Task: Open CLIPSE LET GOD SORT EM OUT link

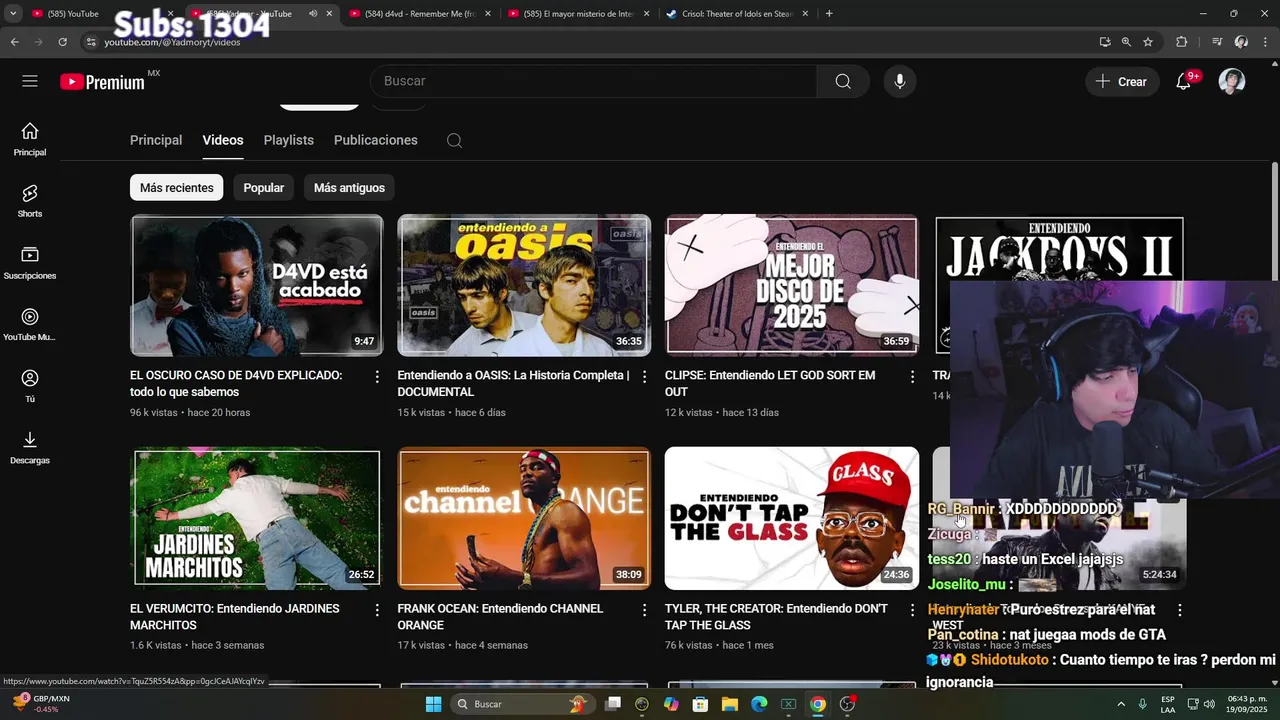Action: 770,384
